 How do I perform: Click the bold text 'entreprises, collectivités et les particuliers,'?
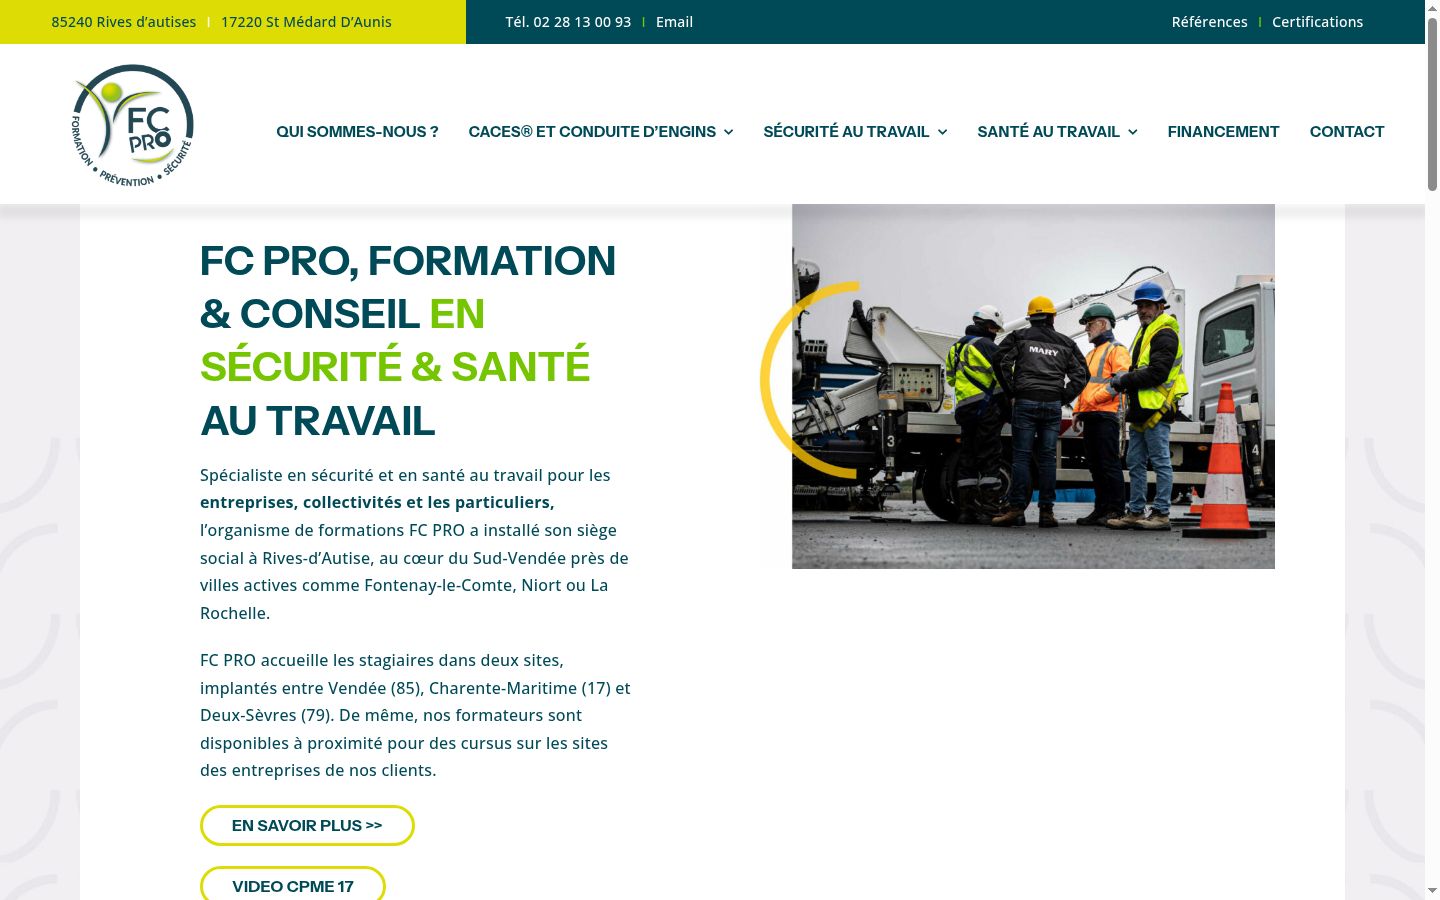tap(377, 502)
